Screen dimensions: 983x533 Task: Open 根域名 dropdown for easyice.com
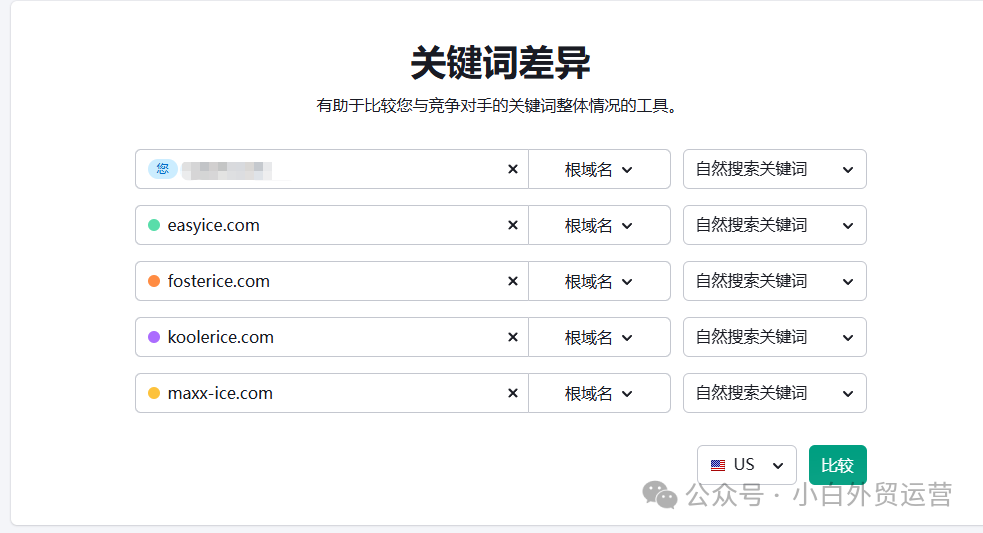(599, 225)
